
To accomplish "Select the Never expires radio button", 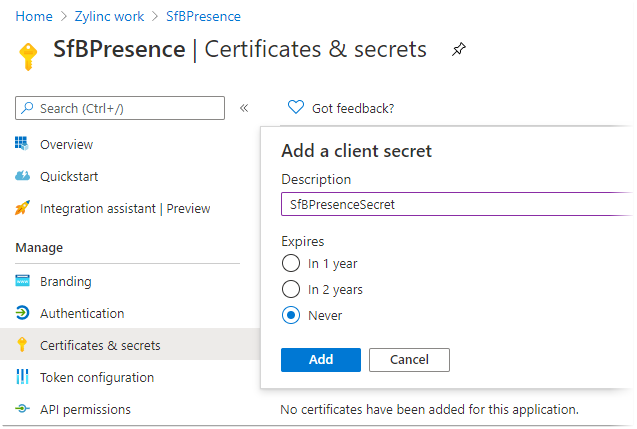I will click(291, 315).
